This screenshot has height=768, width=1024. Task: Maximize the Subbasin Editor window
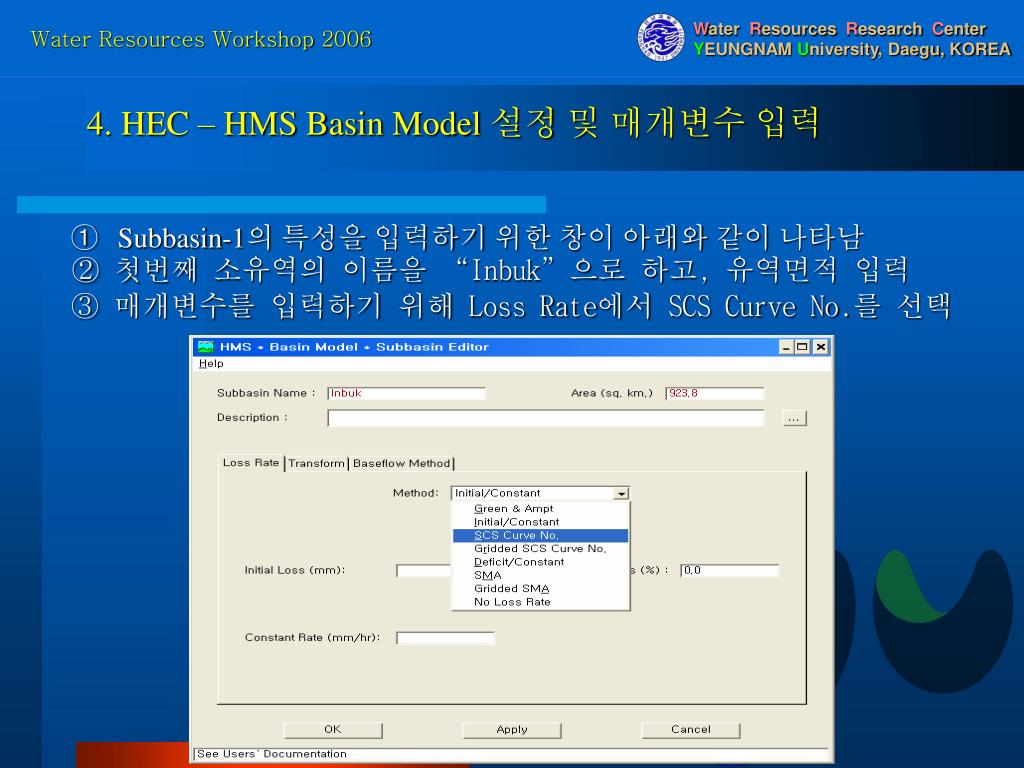(x=802, y=347)
